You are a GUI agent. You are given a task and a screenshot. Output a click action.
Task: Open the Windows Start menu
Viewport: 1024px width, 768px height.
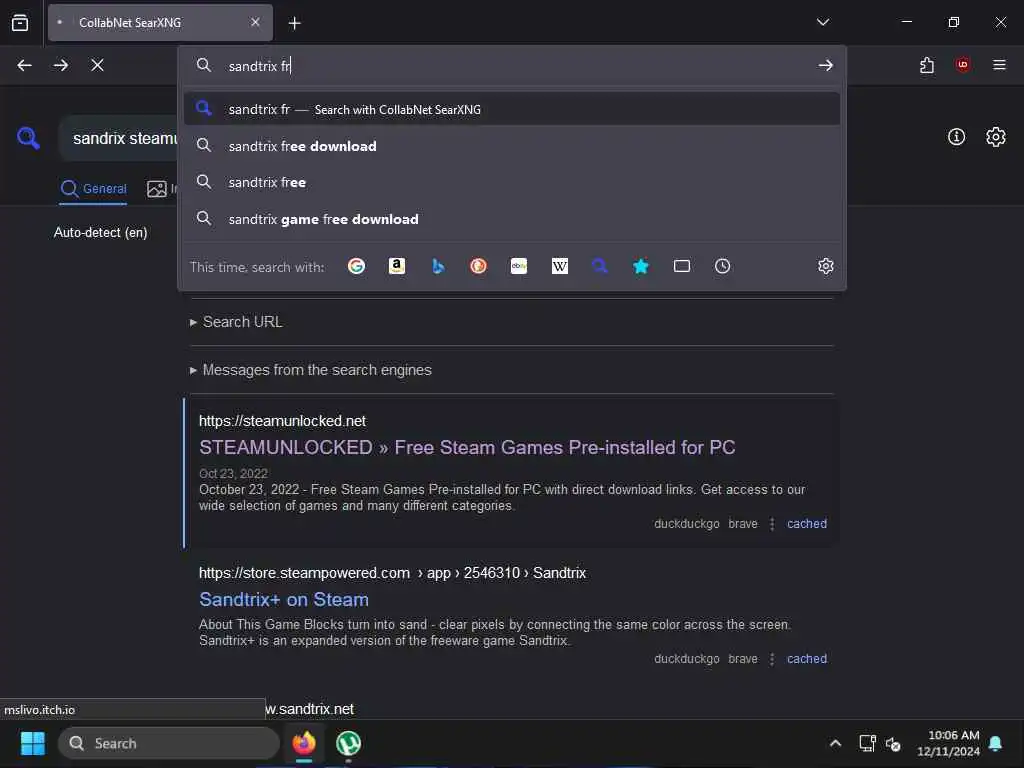pyautogui.click(x=33, y=743)
